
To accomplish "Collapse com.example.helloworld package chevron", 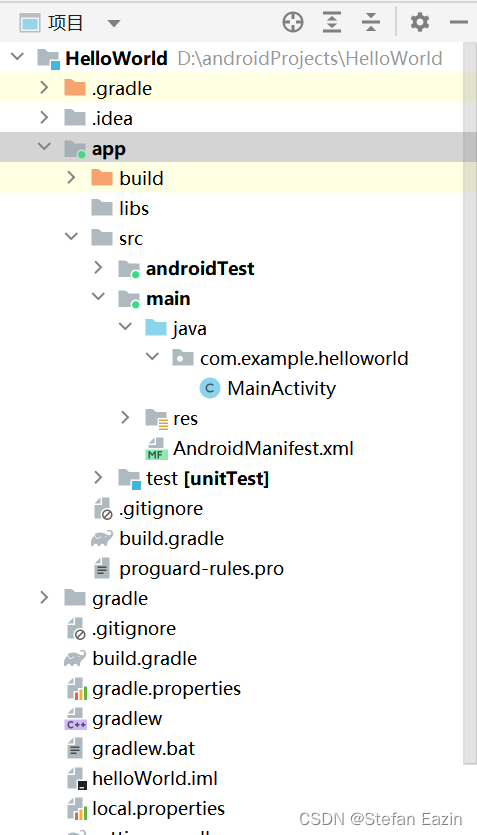I will [x=153, y=356].
